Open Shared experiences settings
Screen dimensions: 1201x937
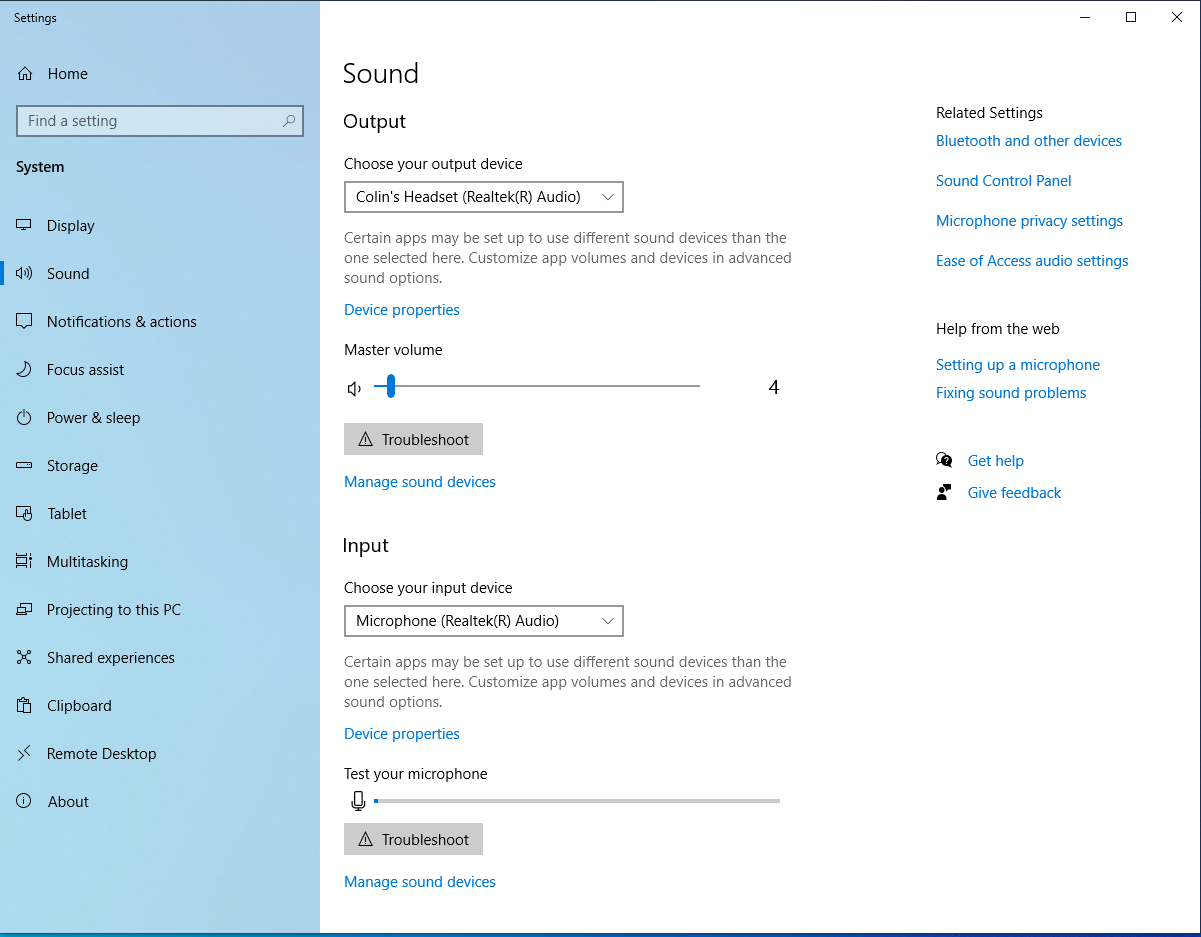click(160, 658)
